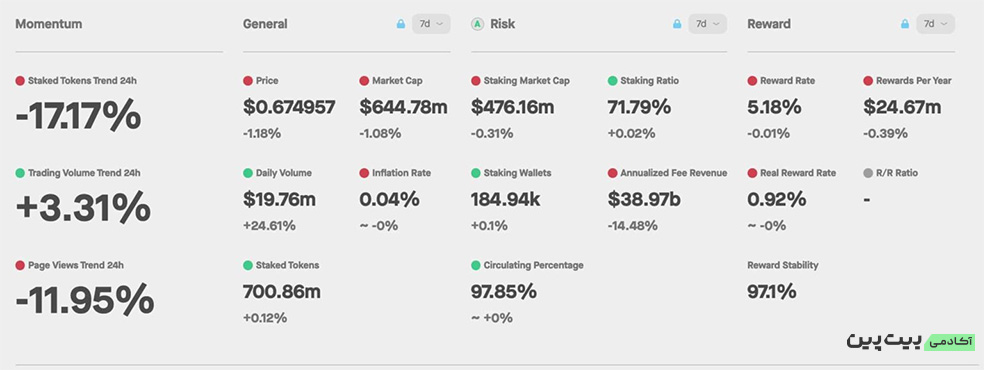Click the Annualized Fee Revenue label
Screen dimensions: 984x370
coord(674,173)
